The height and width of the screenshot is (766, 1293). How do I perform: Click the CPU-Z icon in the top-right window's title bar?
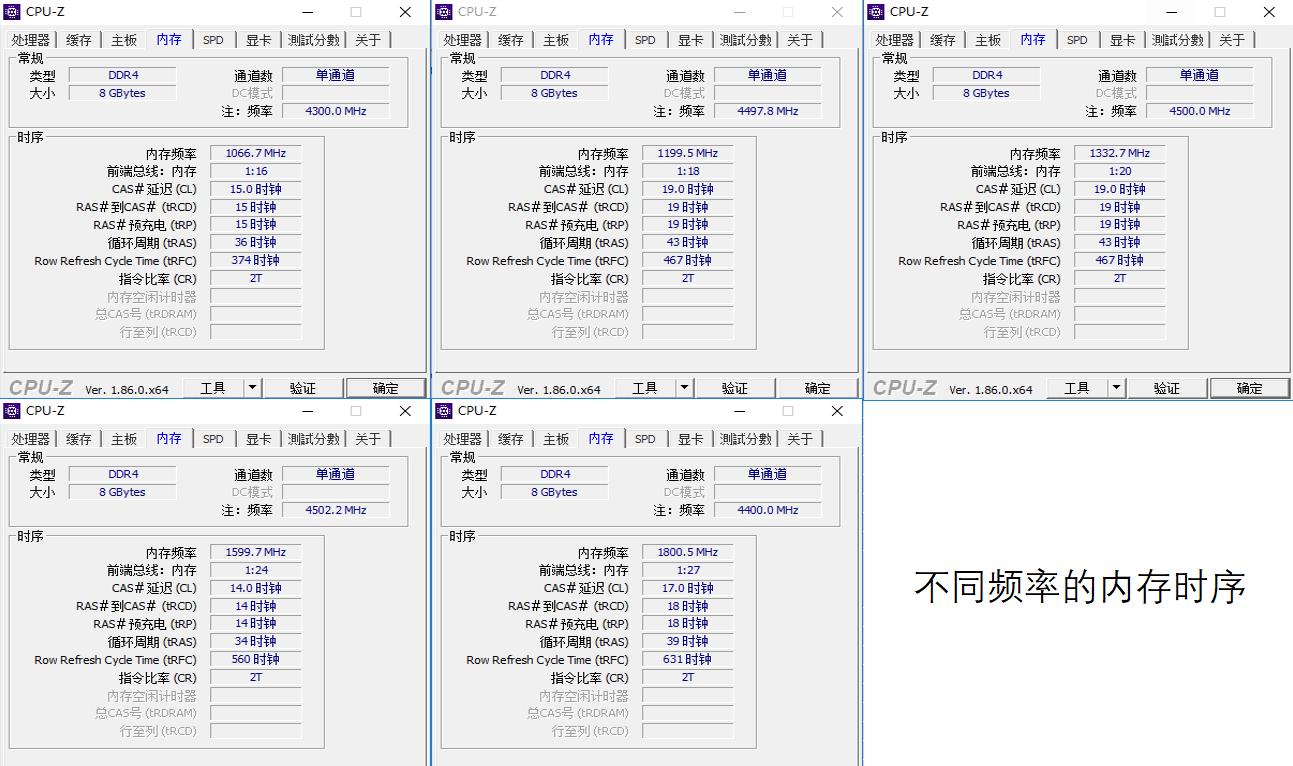tap(875, 11)
